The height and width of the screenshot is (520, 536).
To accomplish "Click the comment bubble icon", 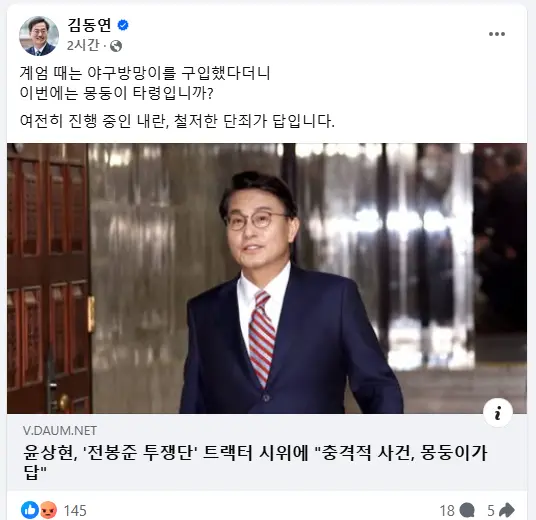I will [467, 510].
